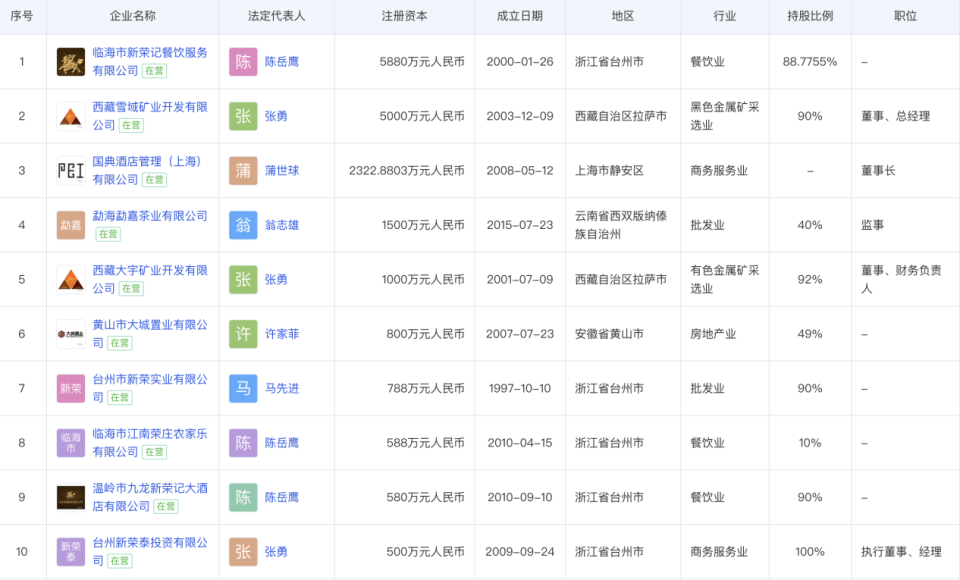This screenshot has width=960, height=580.
Task: Click the 西藏雪域矿业 triangle logo icon
Action: pyautogui.click(x=71, y=115)
